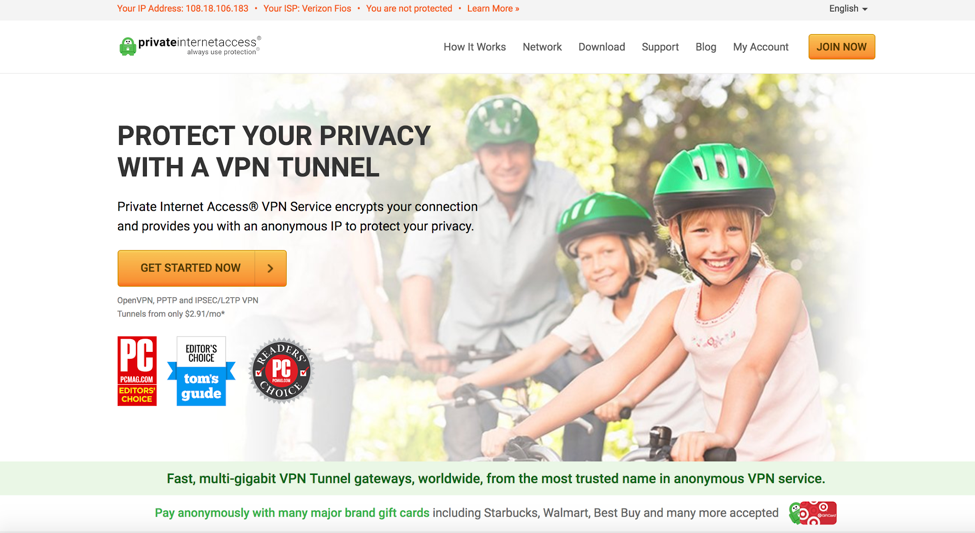Click 'Pay anonymously with many major brand gift cards'

point(292,513)
